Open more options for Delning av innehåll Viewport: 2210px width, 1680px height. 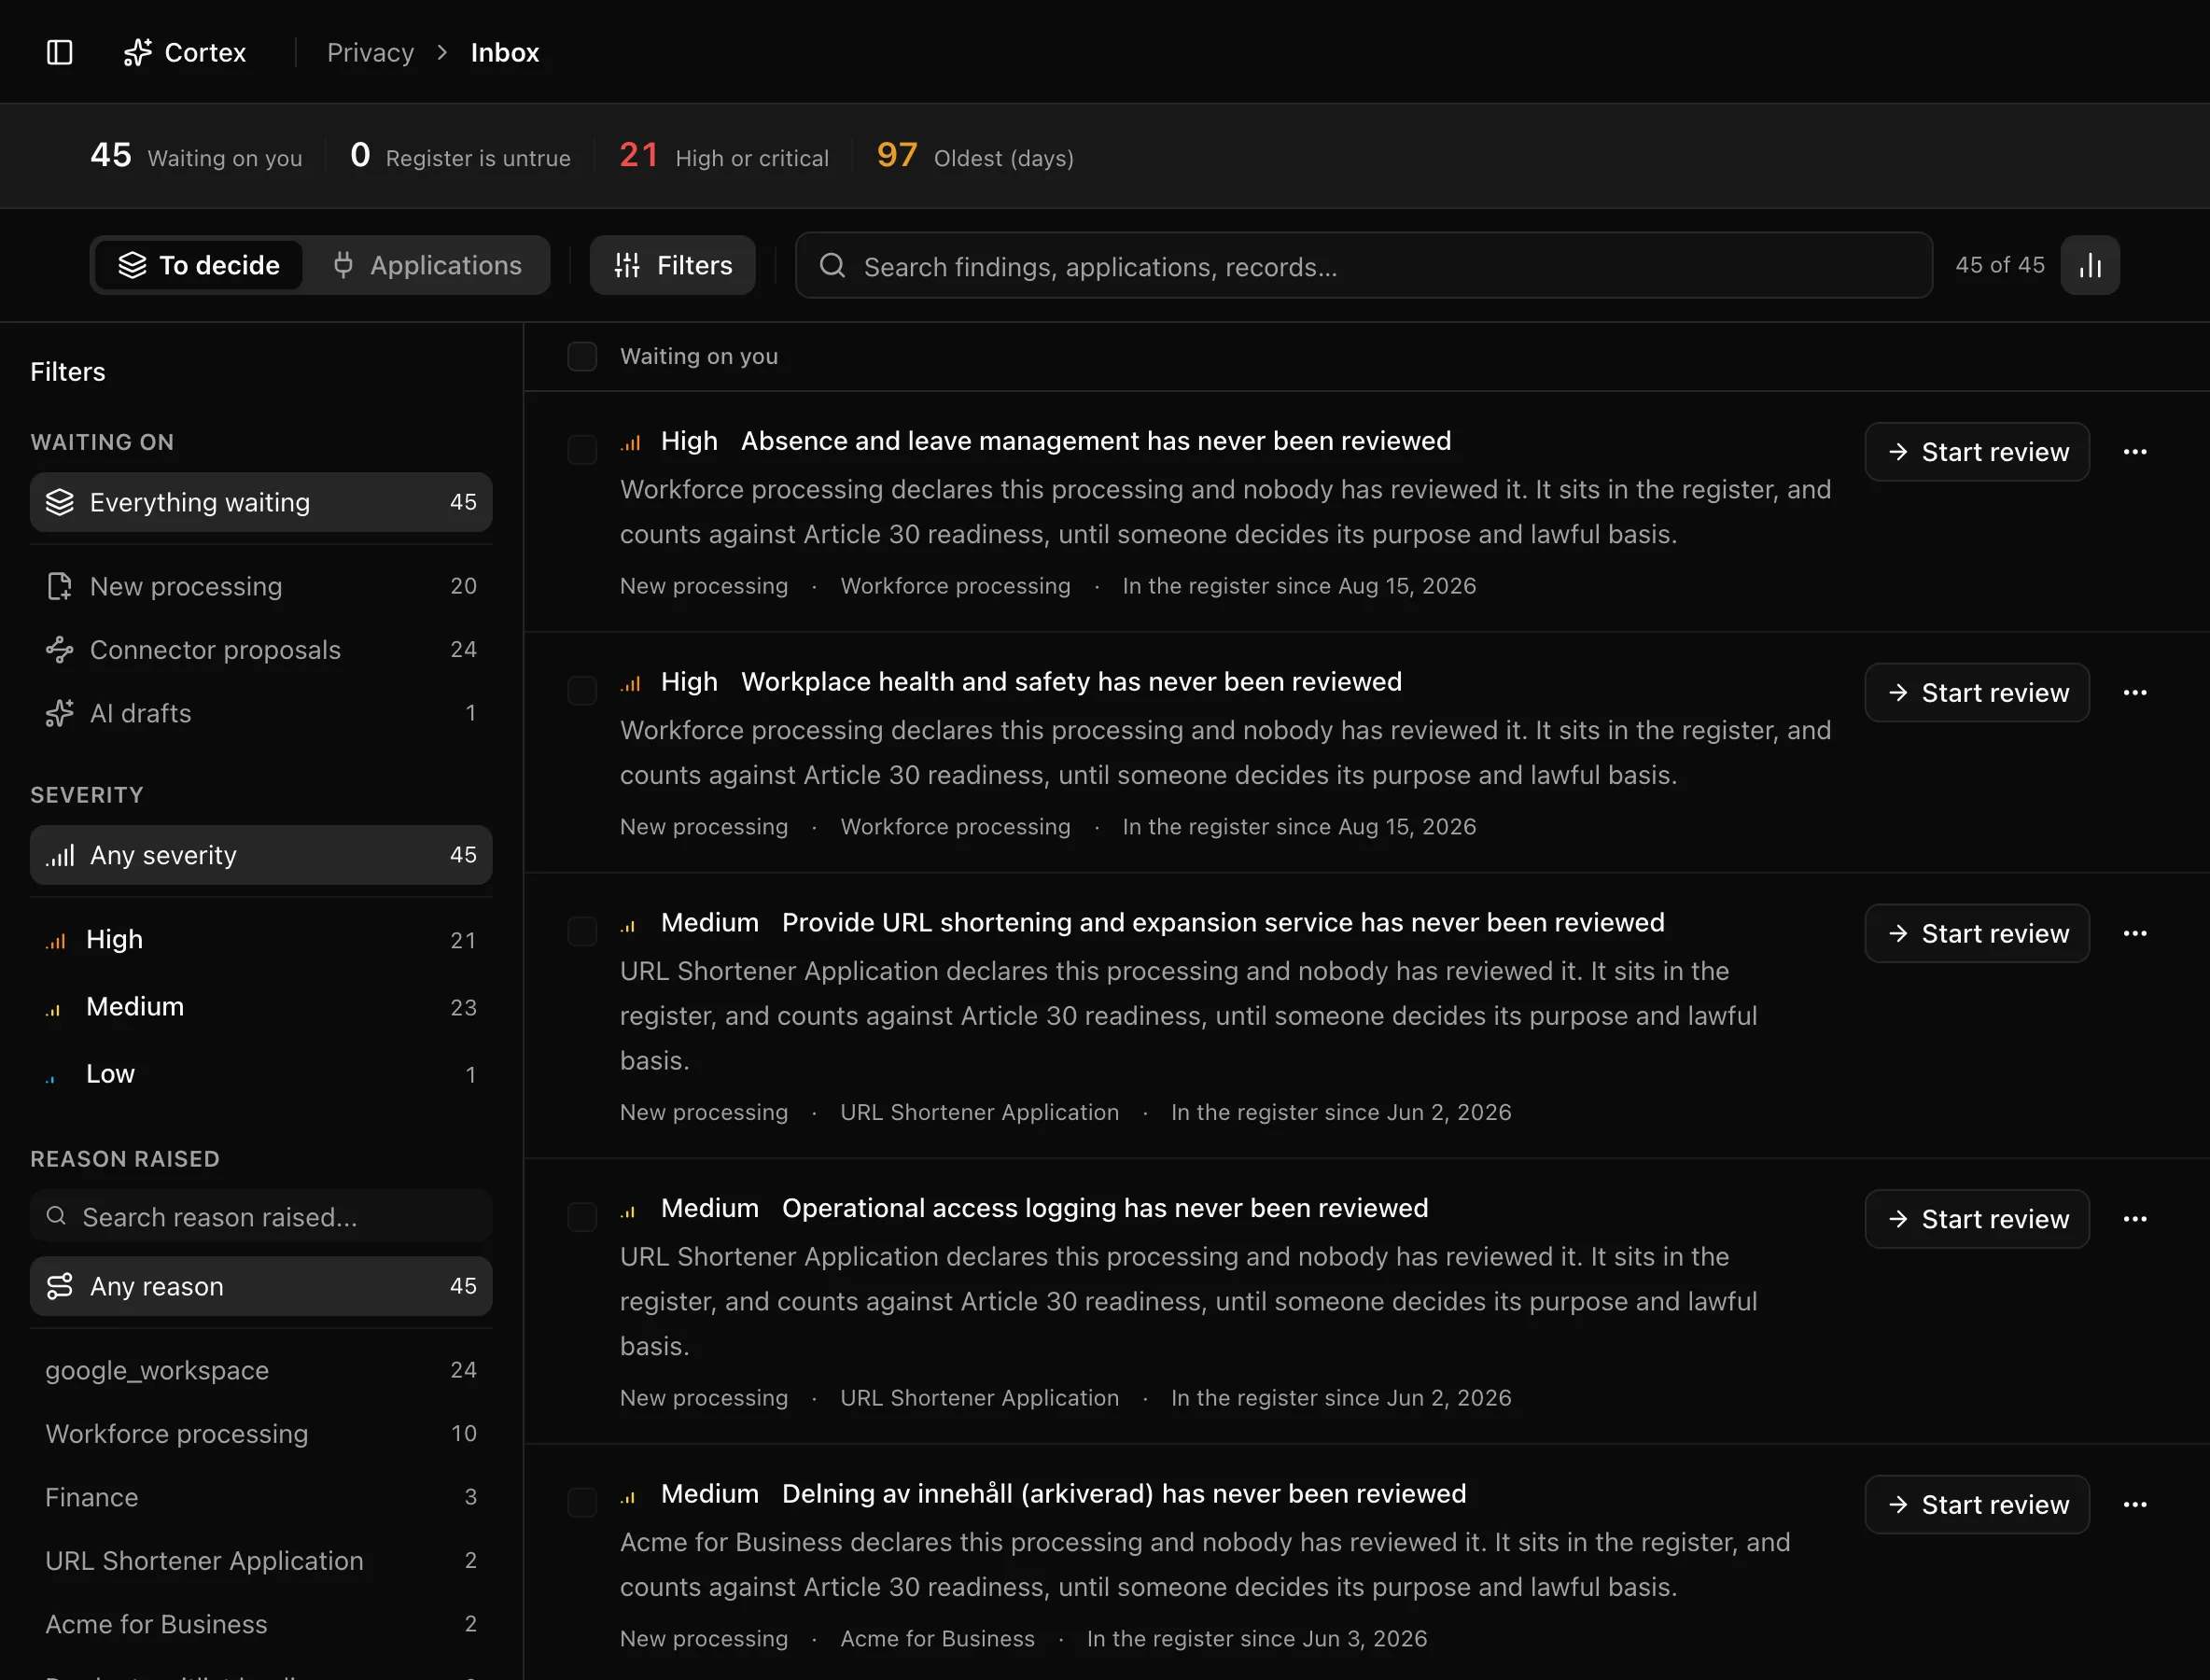pos(2135,1505)
